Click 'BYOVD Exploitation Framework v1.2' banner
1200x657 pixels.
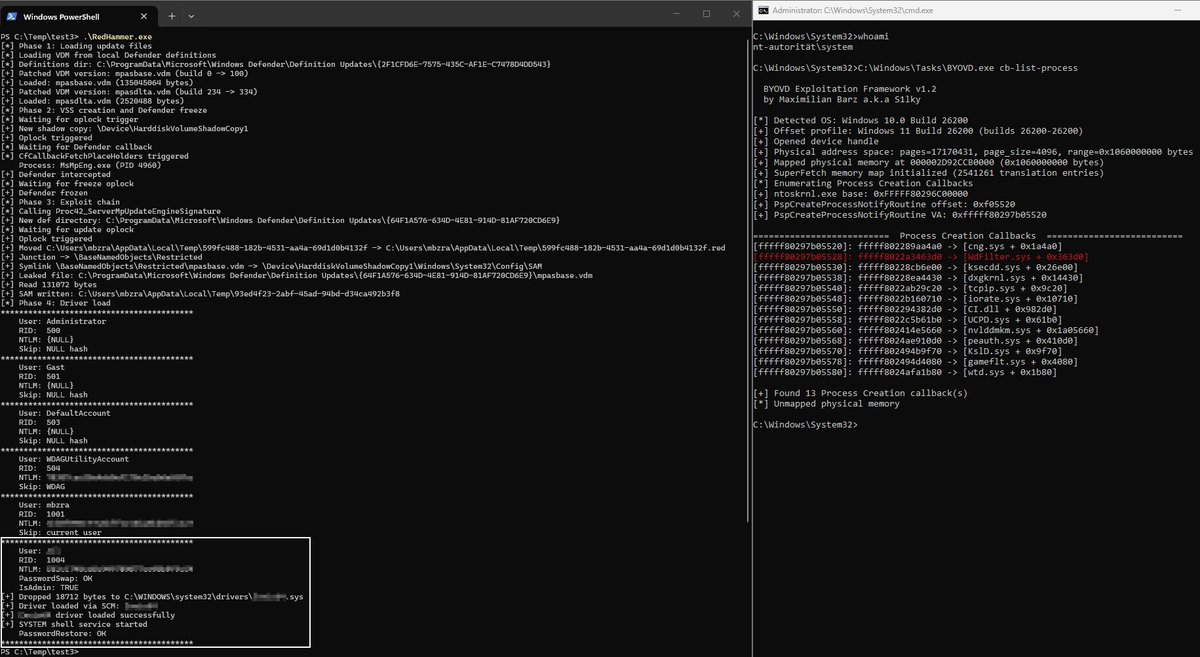tap(852, 89)
